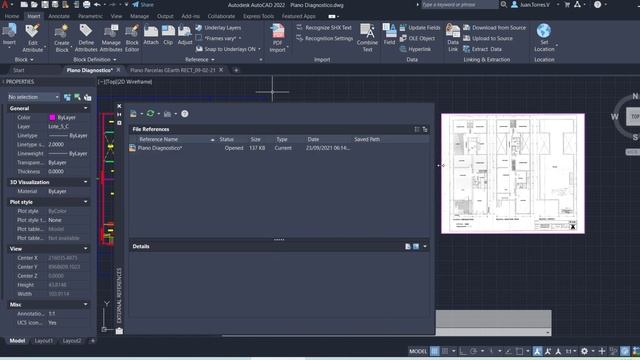Open External References help button
This screenshot has width=640, height=360.
point(184,114)
